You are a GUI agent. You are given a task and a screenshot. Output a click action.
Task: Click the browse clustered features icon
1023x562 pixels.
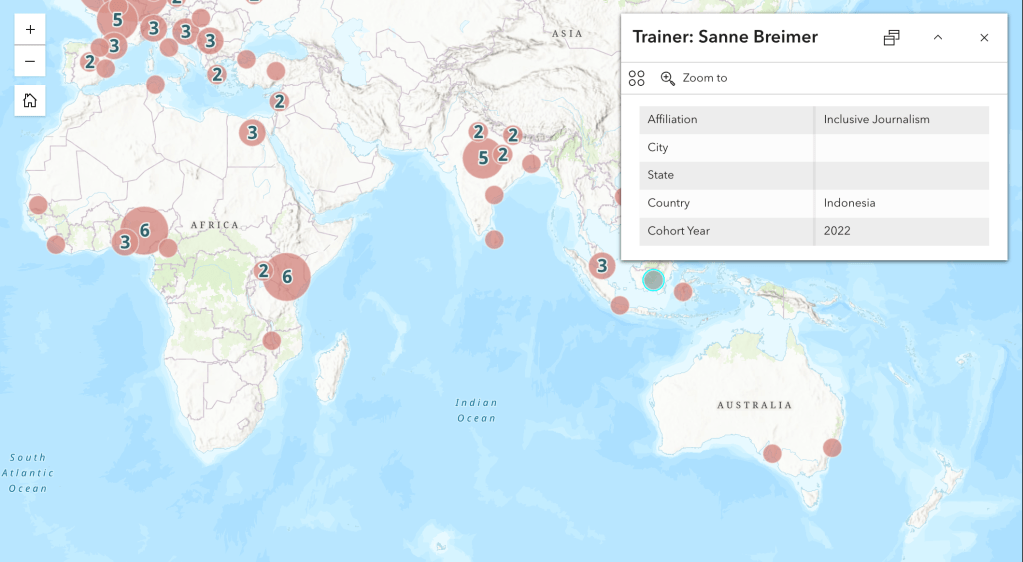pos(637,78)
